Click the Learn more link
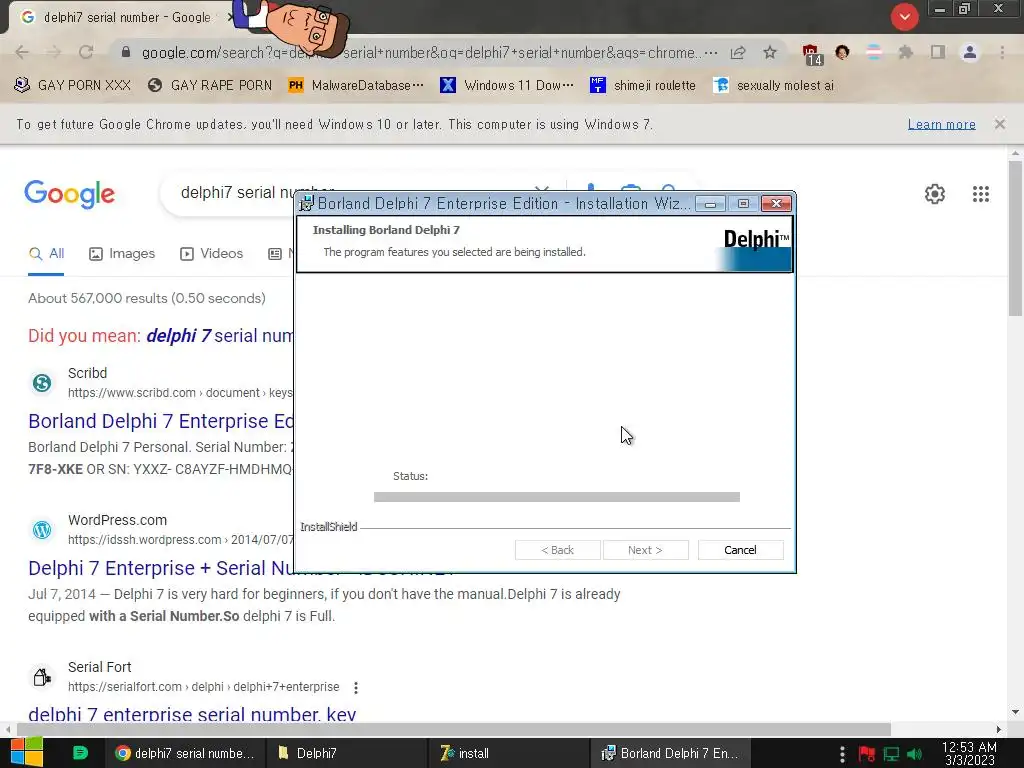 [941, 124]
